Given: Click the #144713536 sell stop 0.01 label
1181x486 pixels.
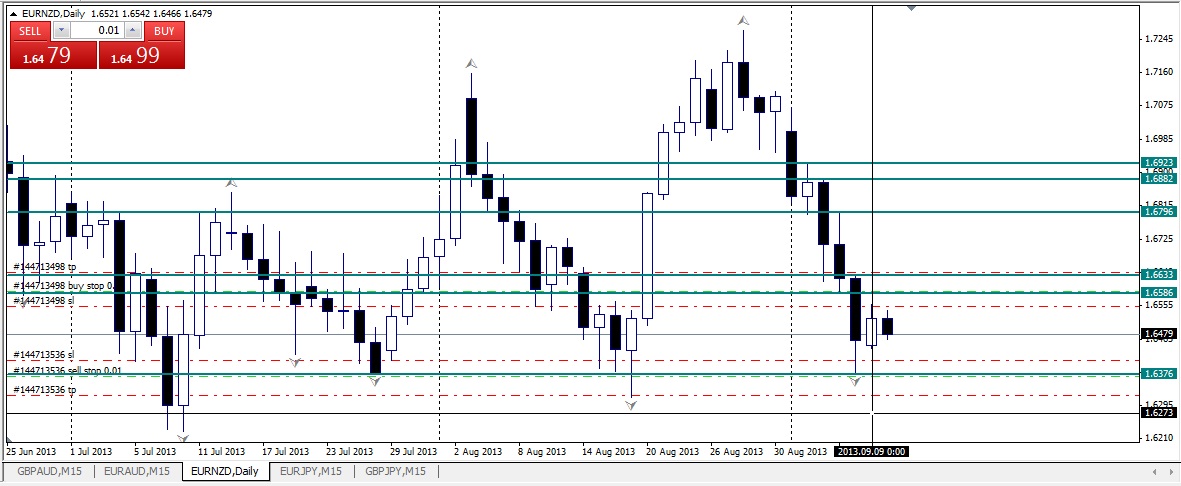Looking at the screenshot, I should (x=68, y=370).
